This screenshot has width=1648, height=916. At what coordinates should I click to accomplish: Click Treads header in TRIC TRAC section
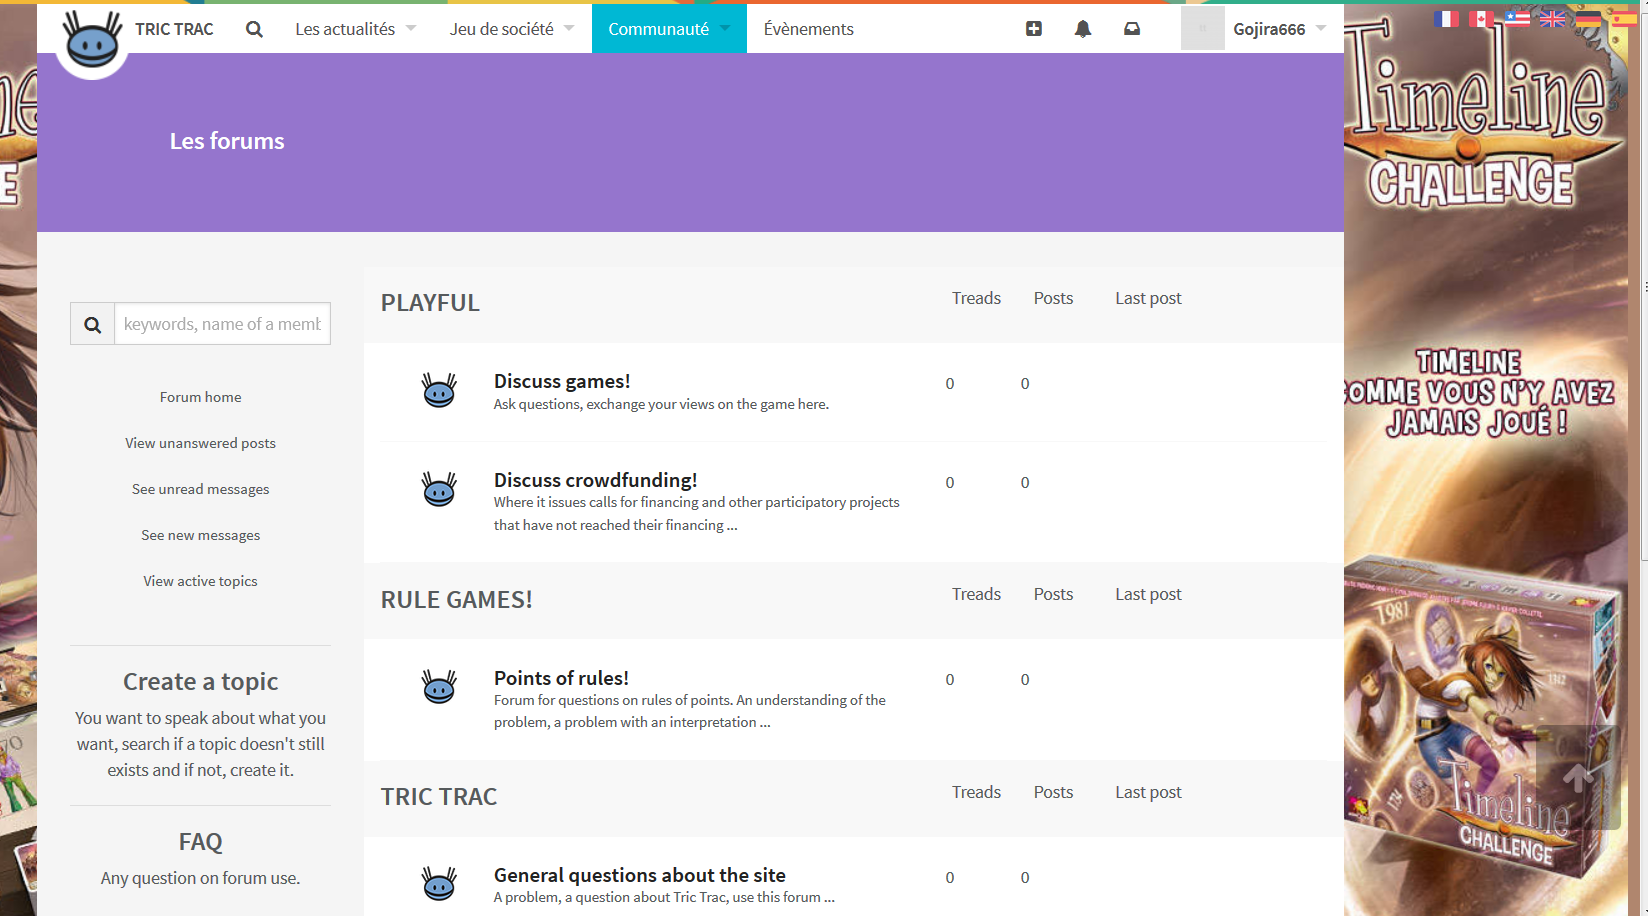pos(976,792)
